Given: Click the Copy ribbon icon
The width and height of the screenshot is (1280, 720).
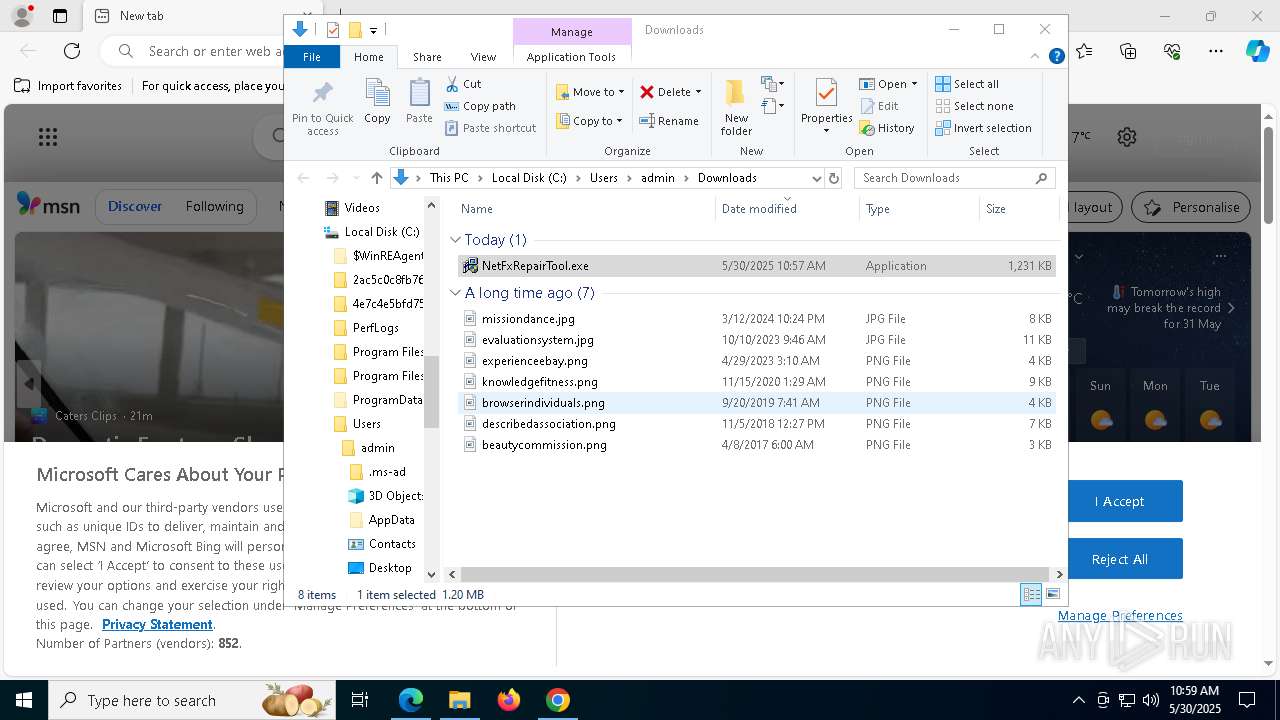Looking at the screenshot, I should click(377, 102).
